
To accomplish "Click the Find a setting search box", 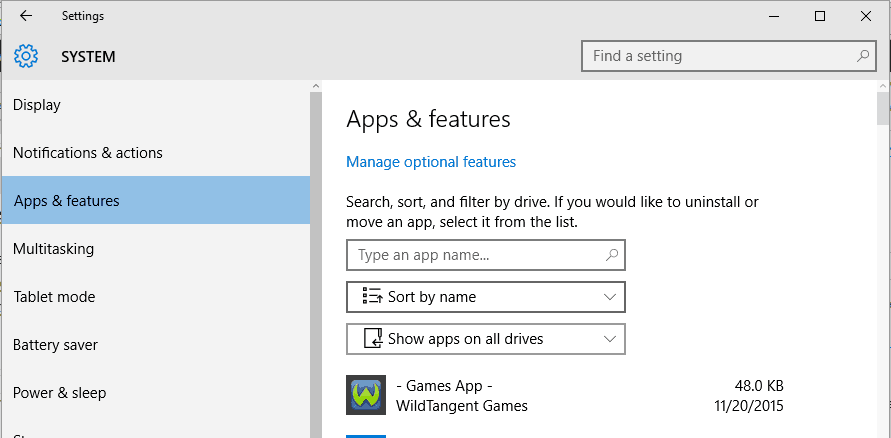I will point(728,56).
